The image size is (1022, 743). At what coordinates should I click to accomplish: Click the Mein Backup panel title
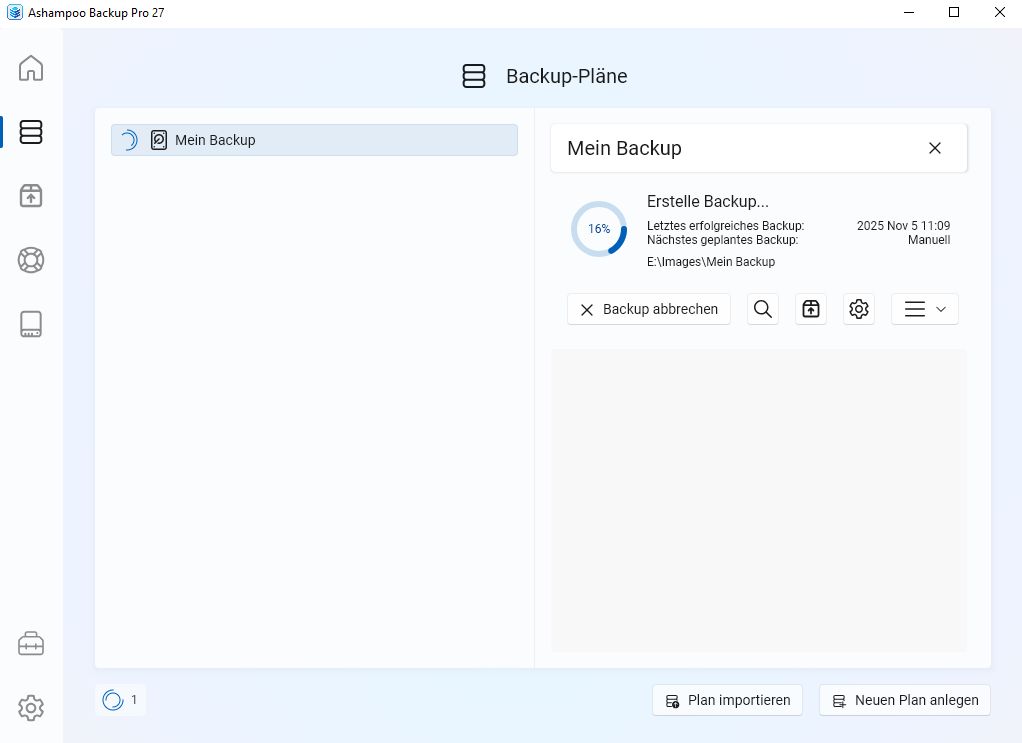624,149
